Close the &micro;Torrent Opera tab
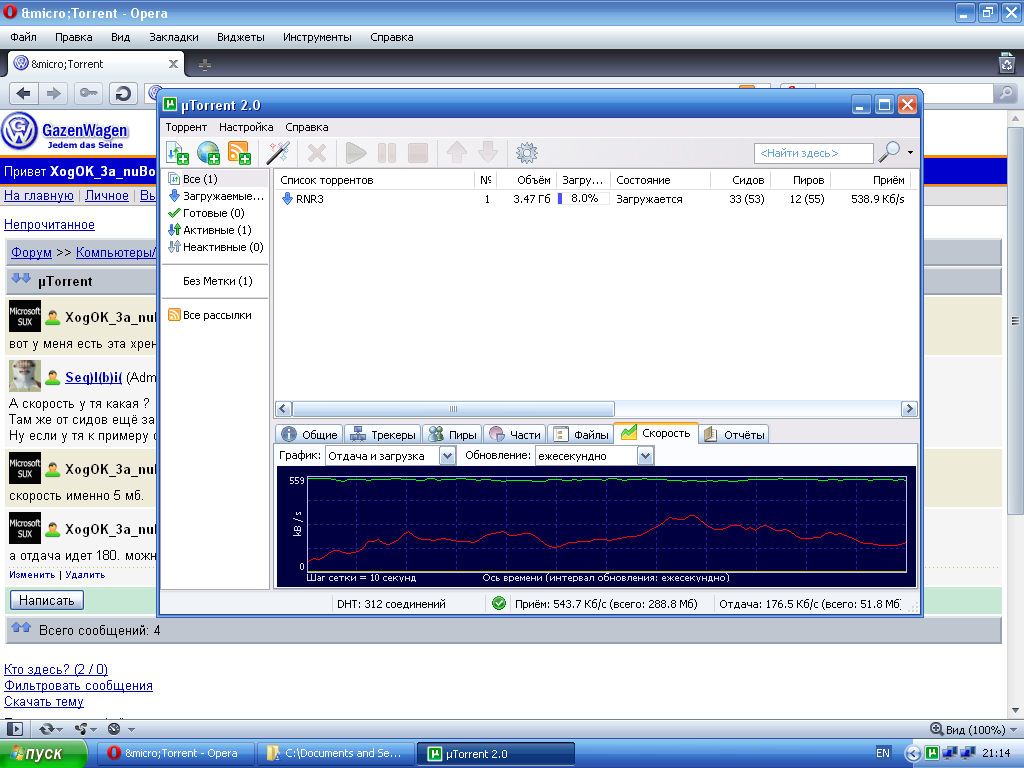1024x768 pixels. point(173,64)
